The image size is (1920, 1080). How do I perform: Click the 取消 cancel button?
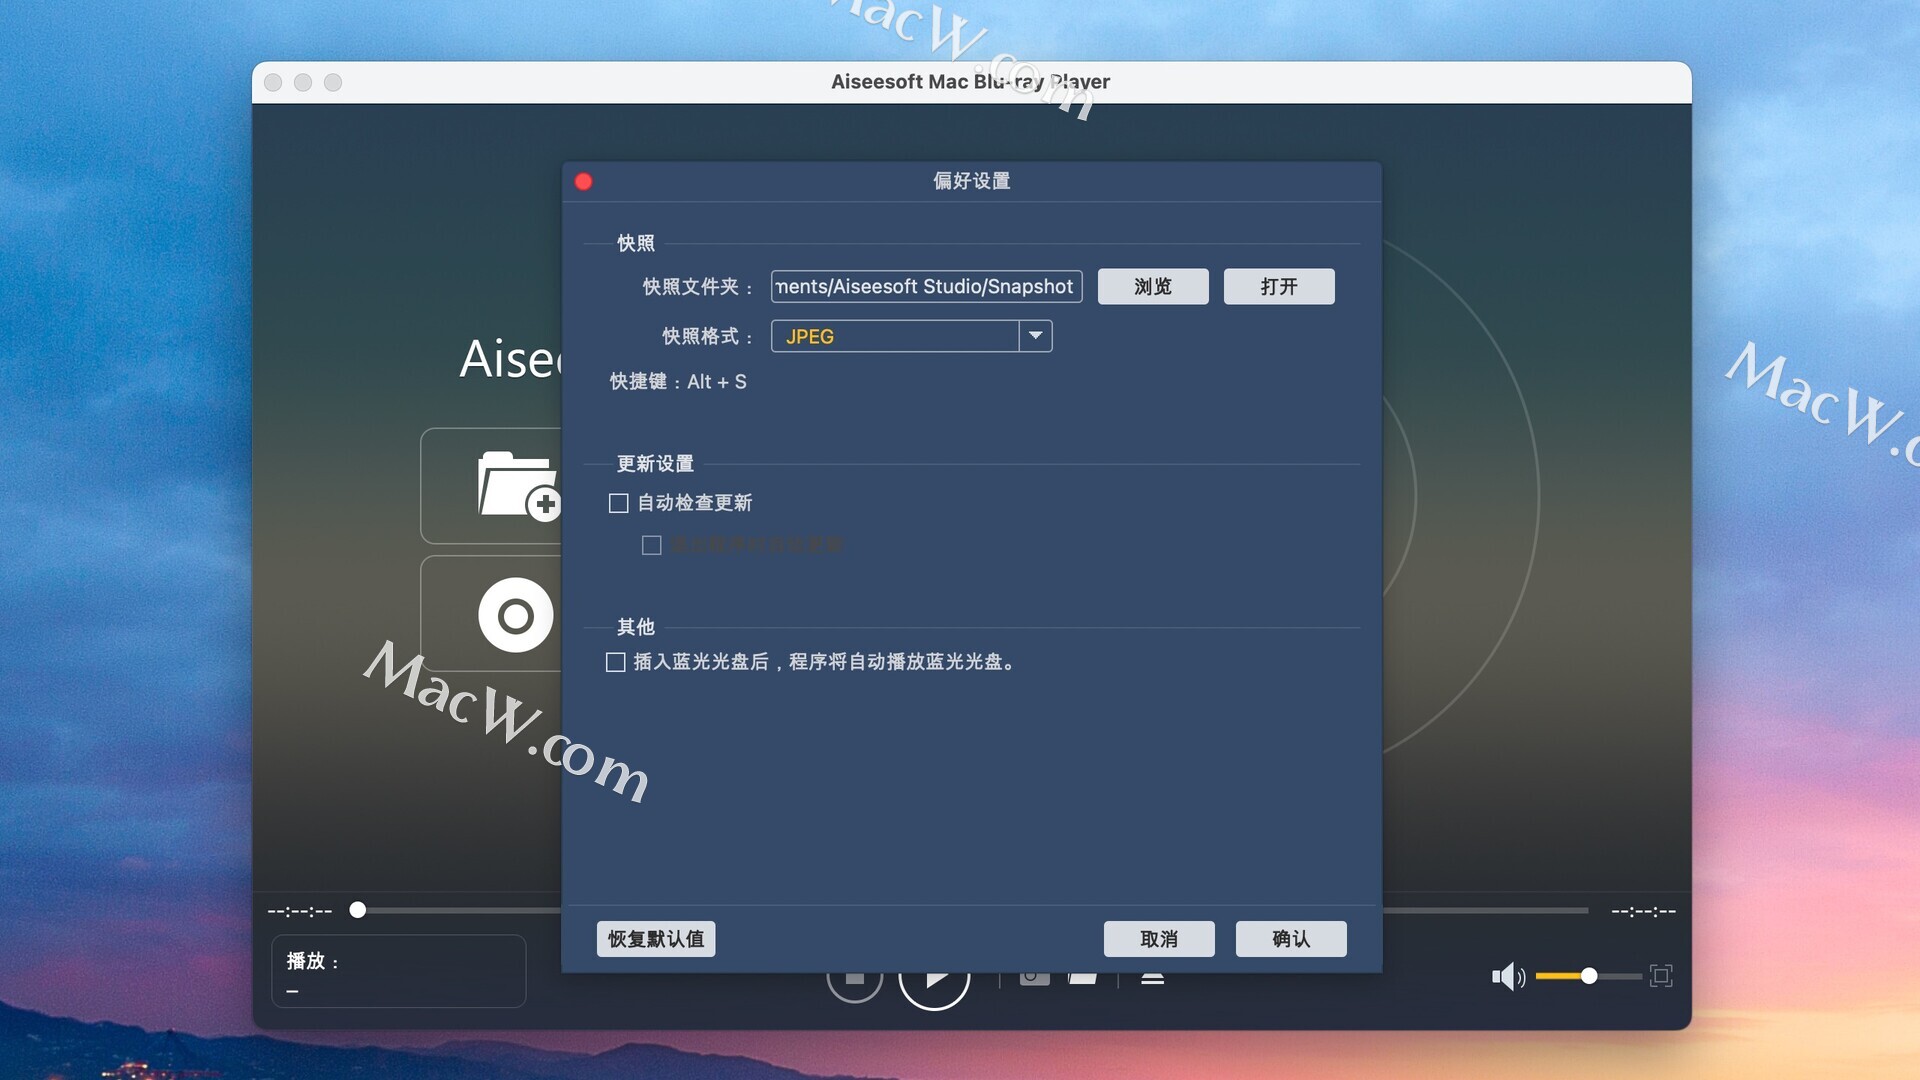tap(1159, 939)
